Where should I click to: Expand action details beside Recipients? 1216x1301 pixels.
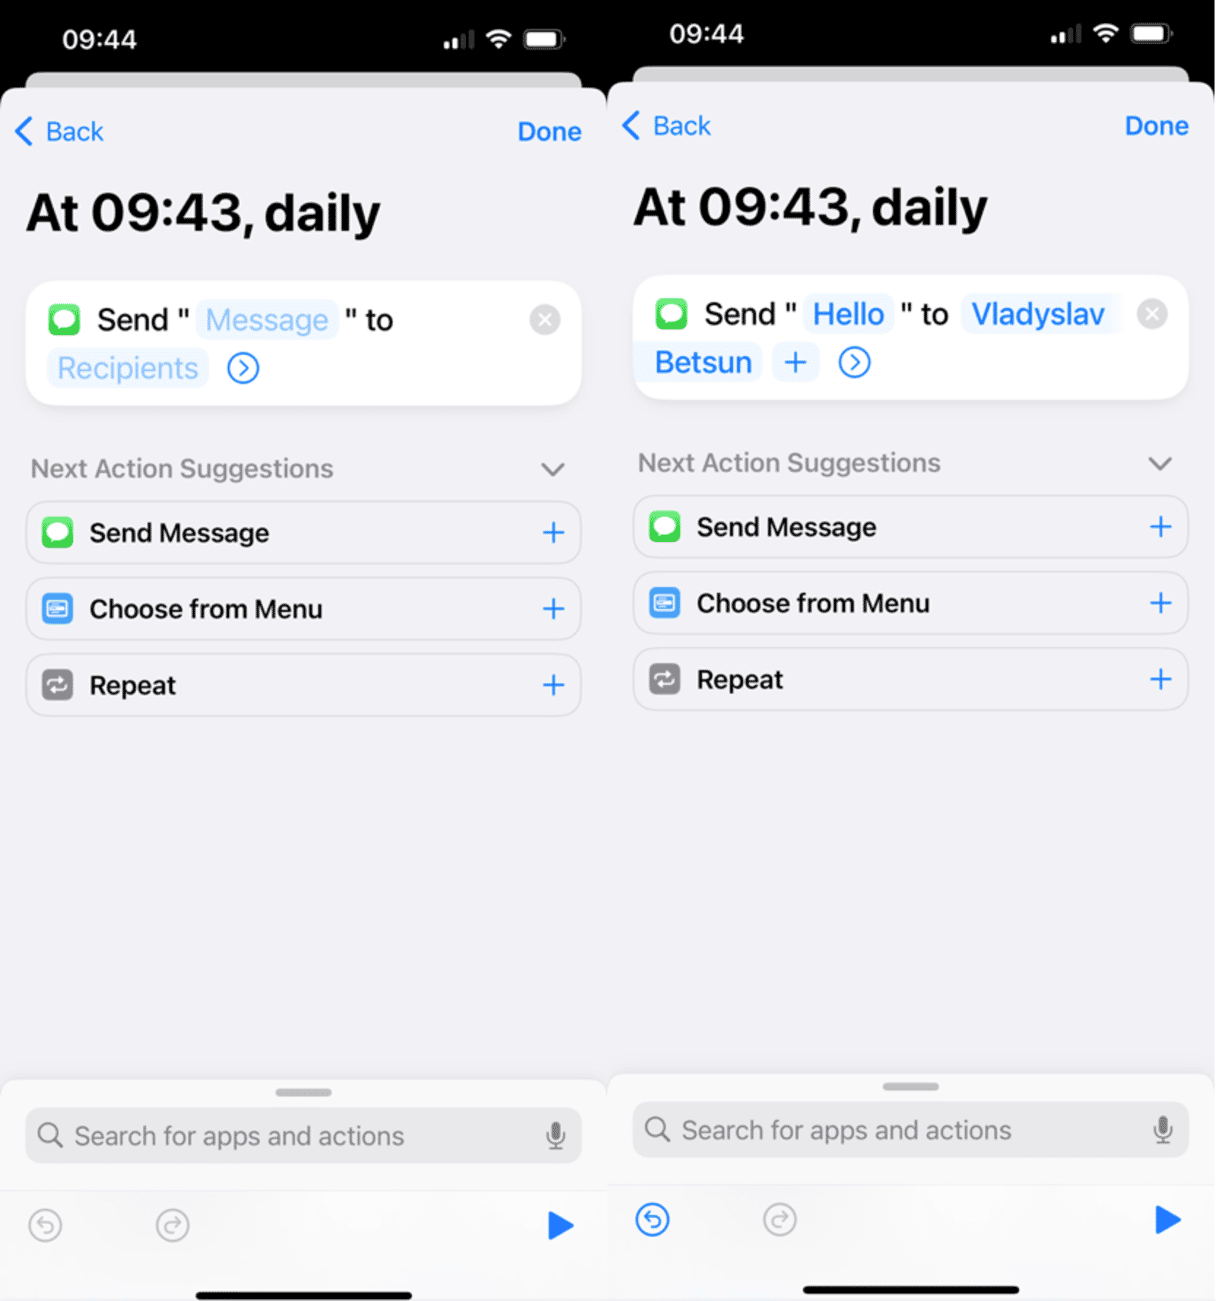(243, 368)
